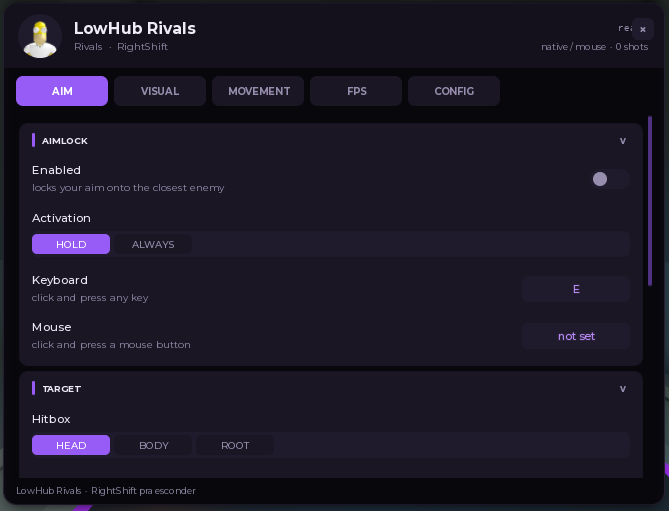
Task: Choose HEAD as the hitbox
Action: pyautogui.click(x=71, y=445)
